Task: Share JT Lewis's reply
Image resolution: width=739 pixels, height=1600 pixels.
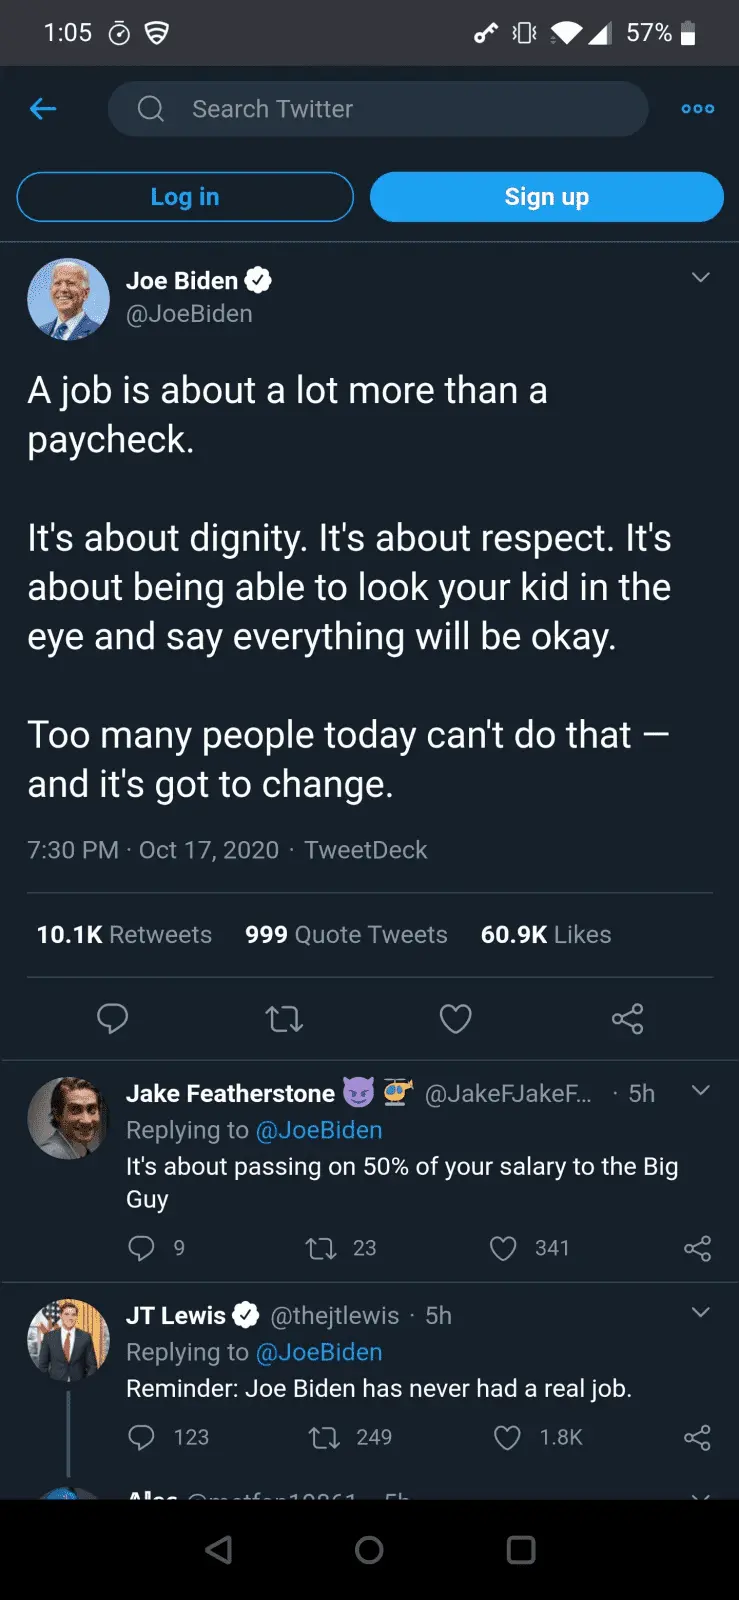Action: point(697,1437)
